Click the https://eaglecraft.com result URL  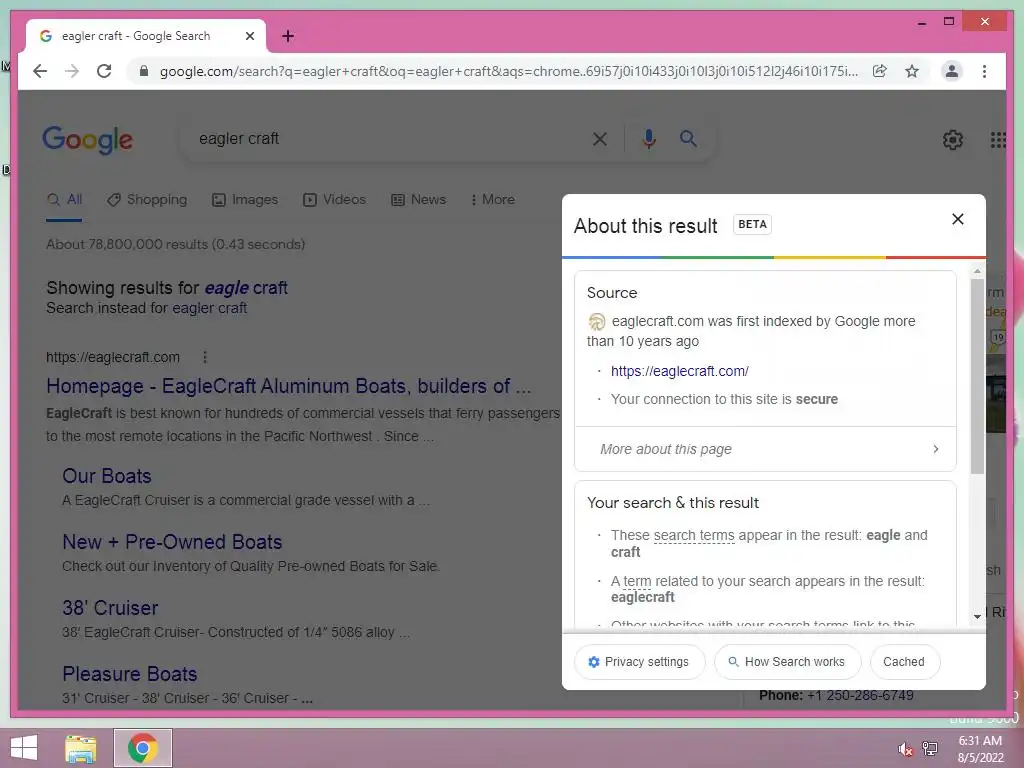[112, 357]
